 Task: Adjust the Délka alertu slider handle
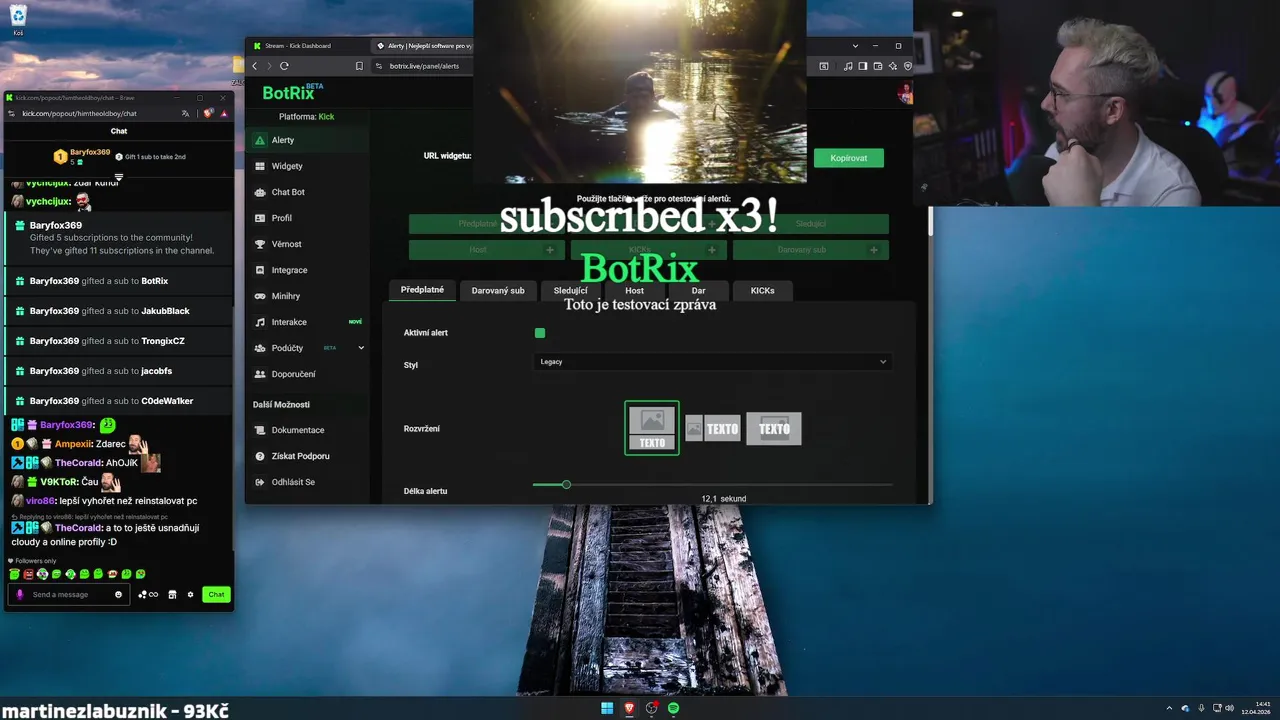[566, 484]
